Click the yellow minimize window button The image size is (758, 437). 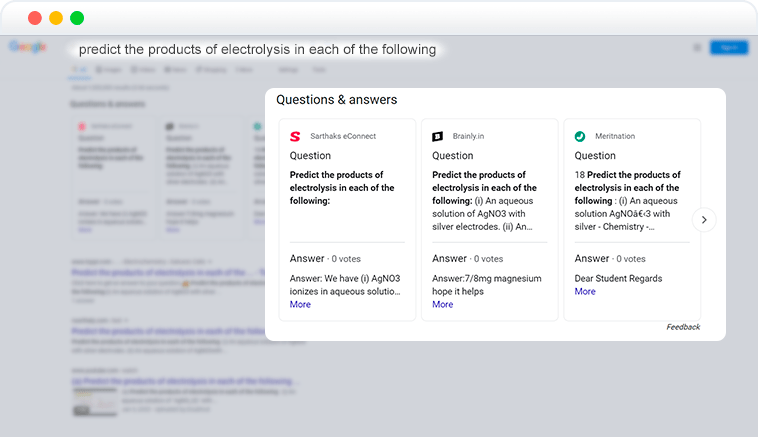coord(56,18)
